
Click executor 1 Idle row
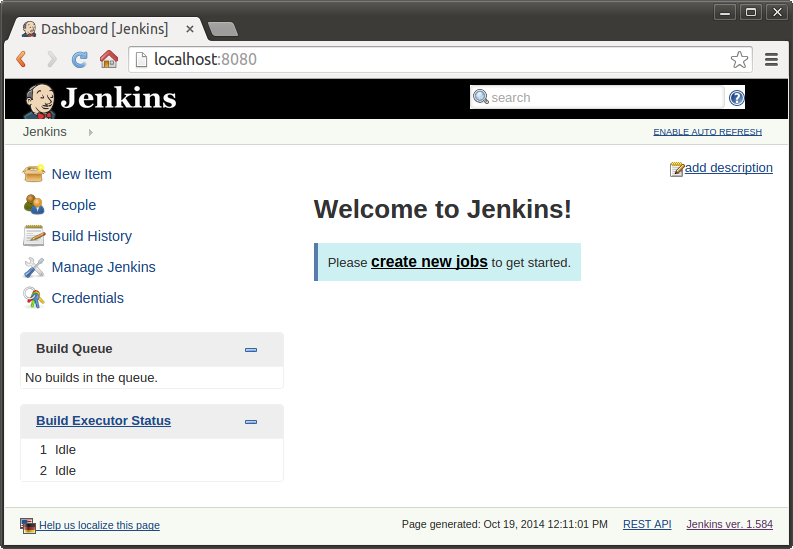pyautogui.click(x=152, y=449)
